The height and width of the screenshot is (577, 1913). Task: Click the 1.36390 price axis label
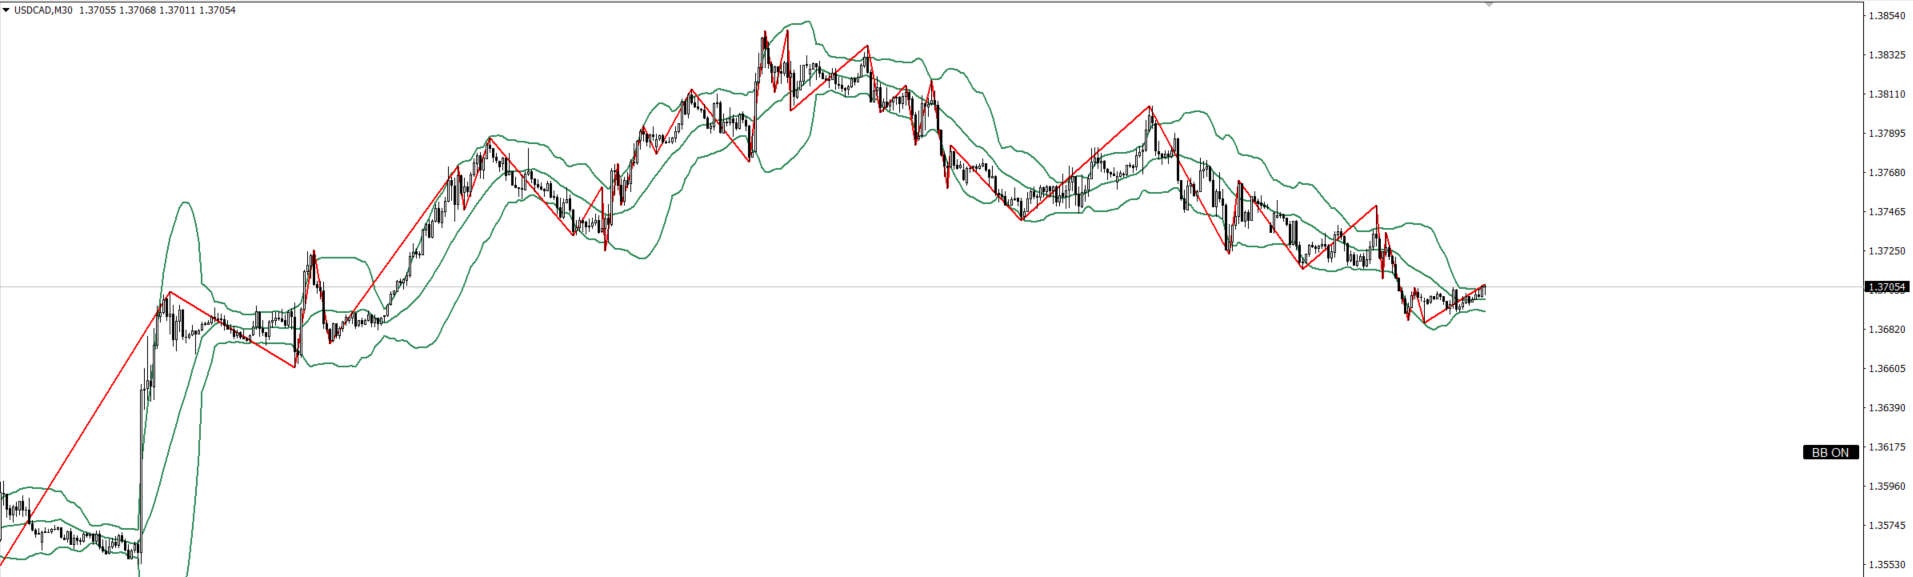tap(1884, 408)
